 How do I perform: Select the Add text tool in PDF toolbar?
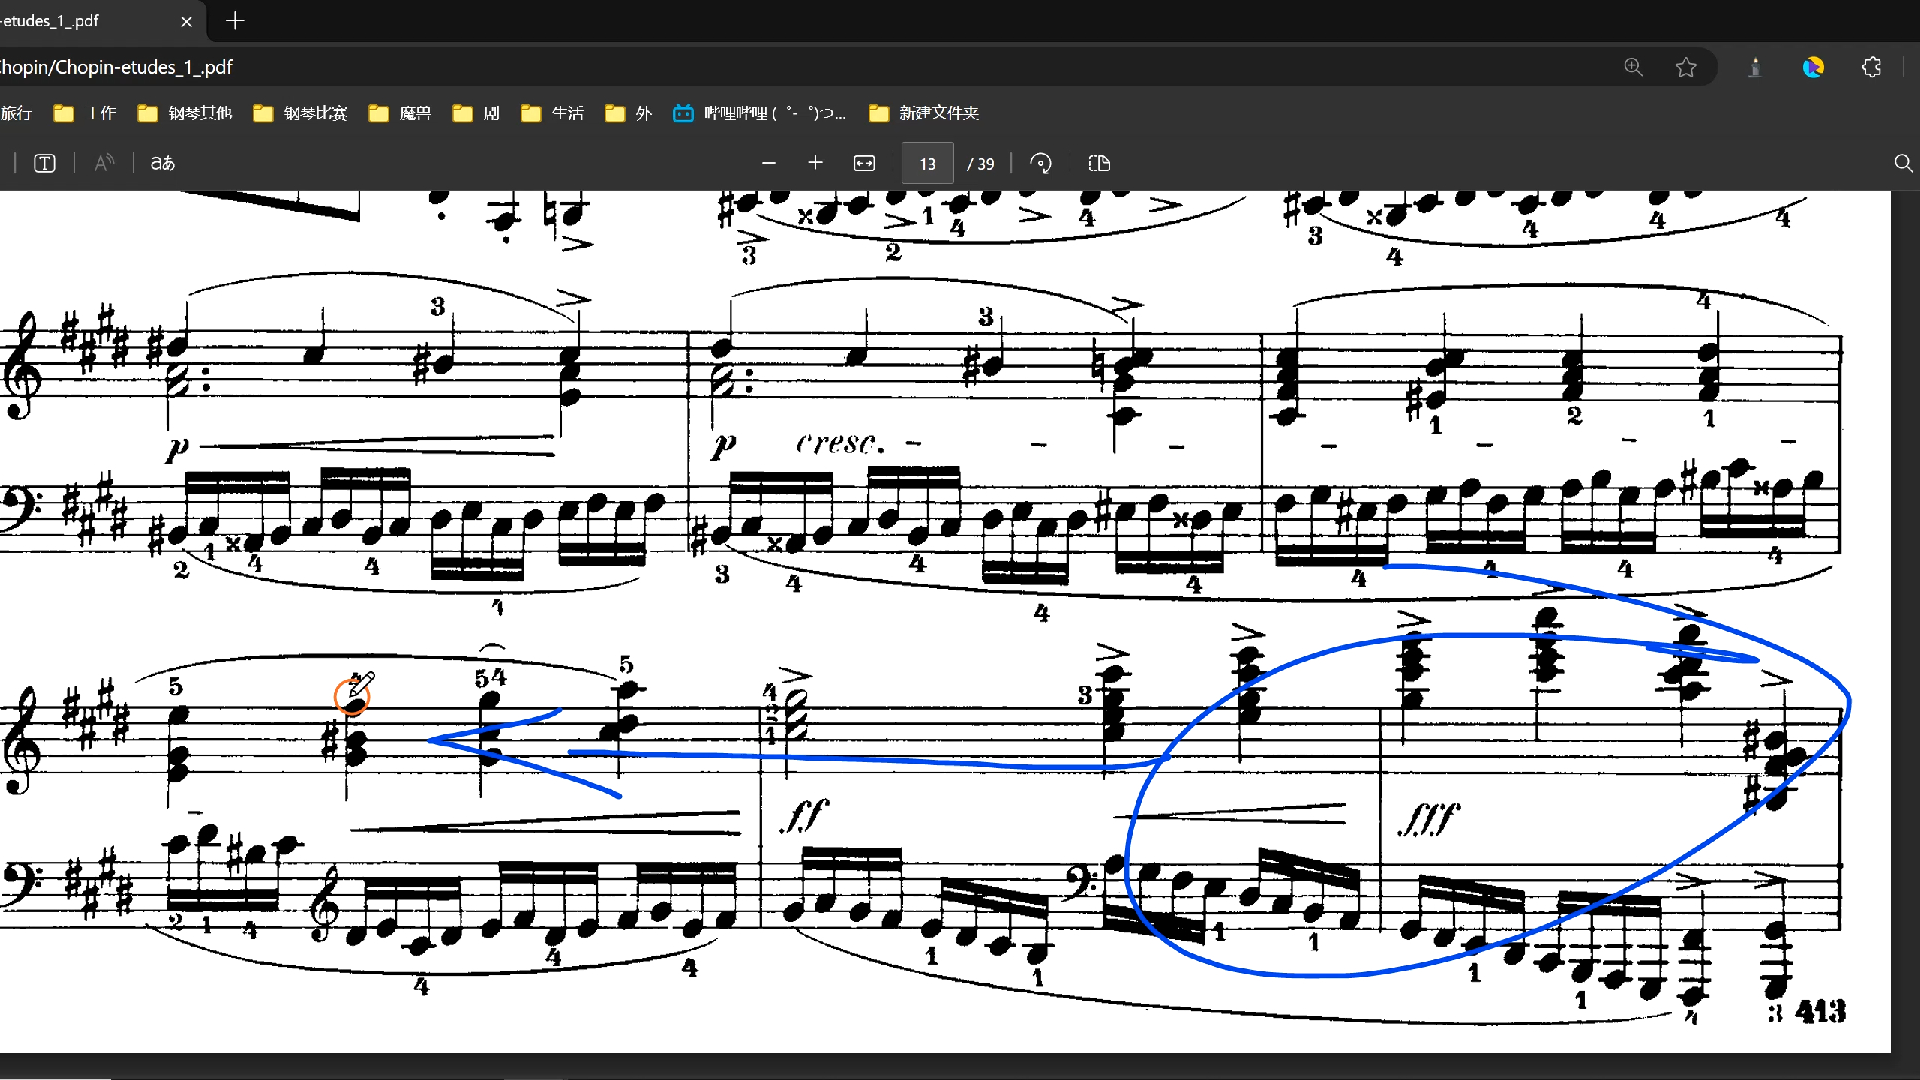pos(45,163)
